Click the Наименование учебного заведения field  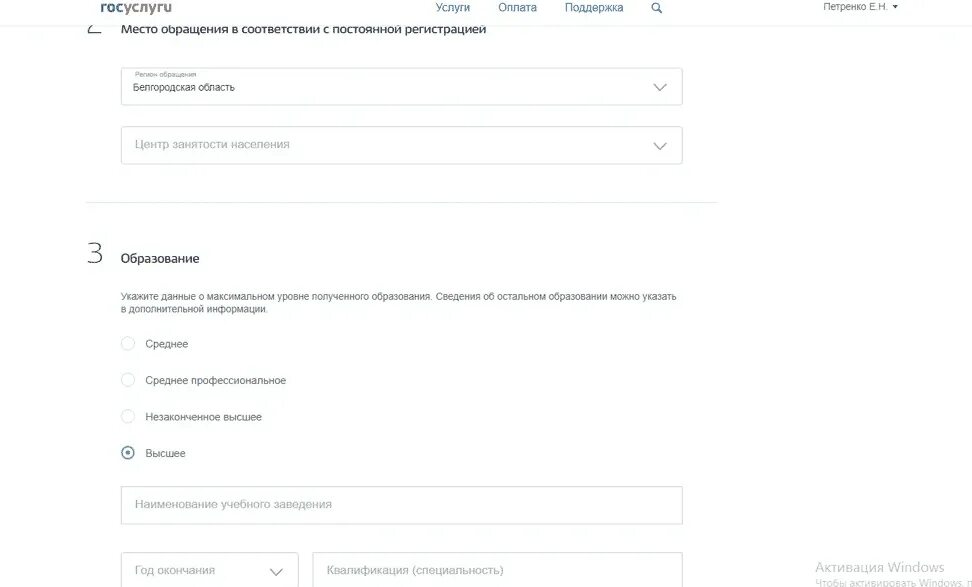tap(402, 505)
